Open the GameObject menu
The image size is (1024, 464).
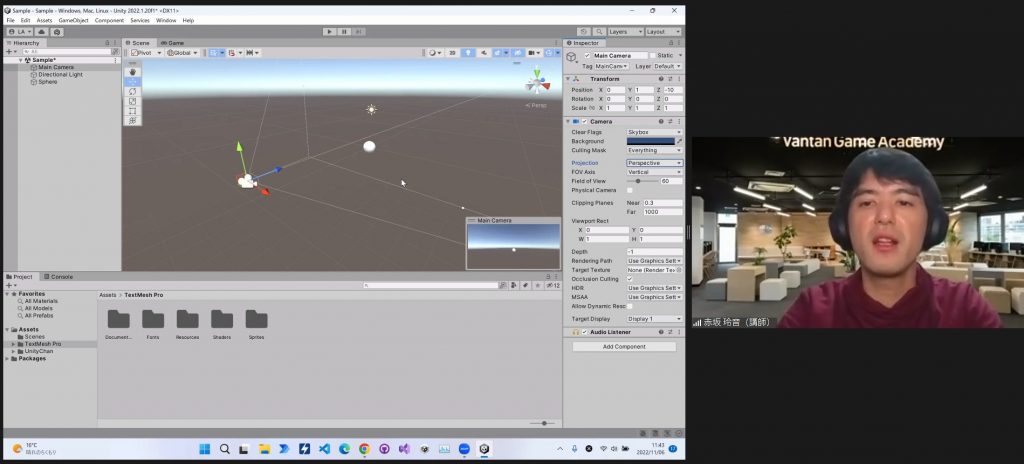(73, 20)
